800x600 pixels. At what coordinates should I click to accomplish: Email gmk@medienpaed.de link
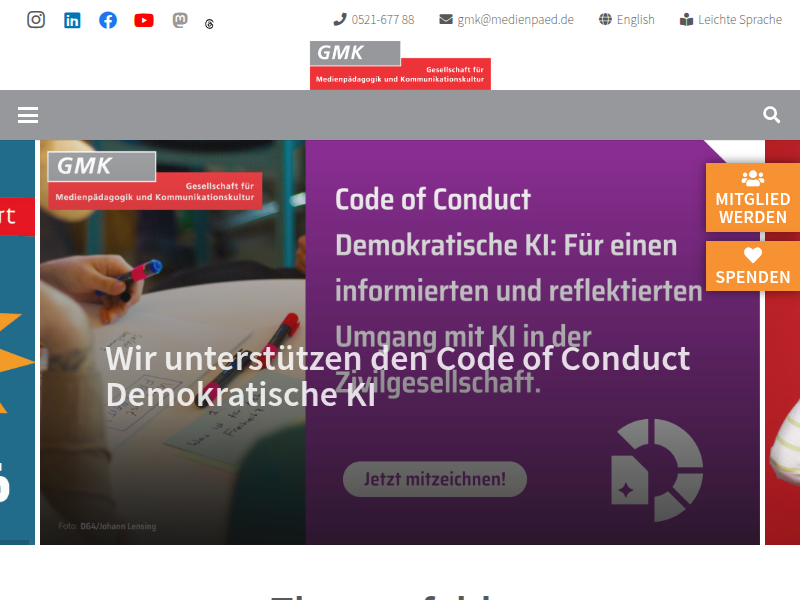pyautogui.click(x=507, y=20)
